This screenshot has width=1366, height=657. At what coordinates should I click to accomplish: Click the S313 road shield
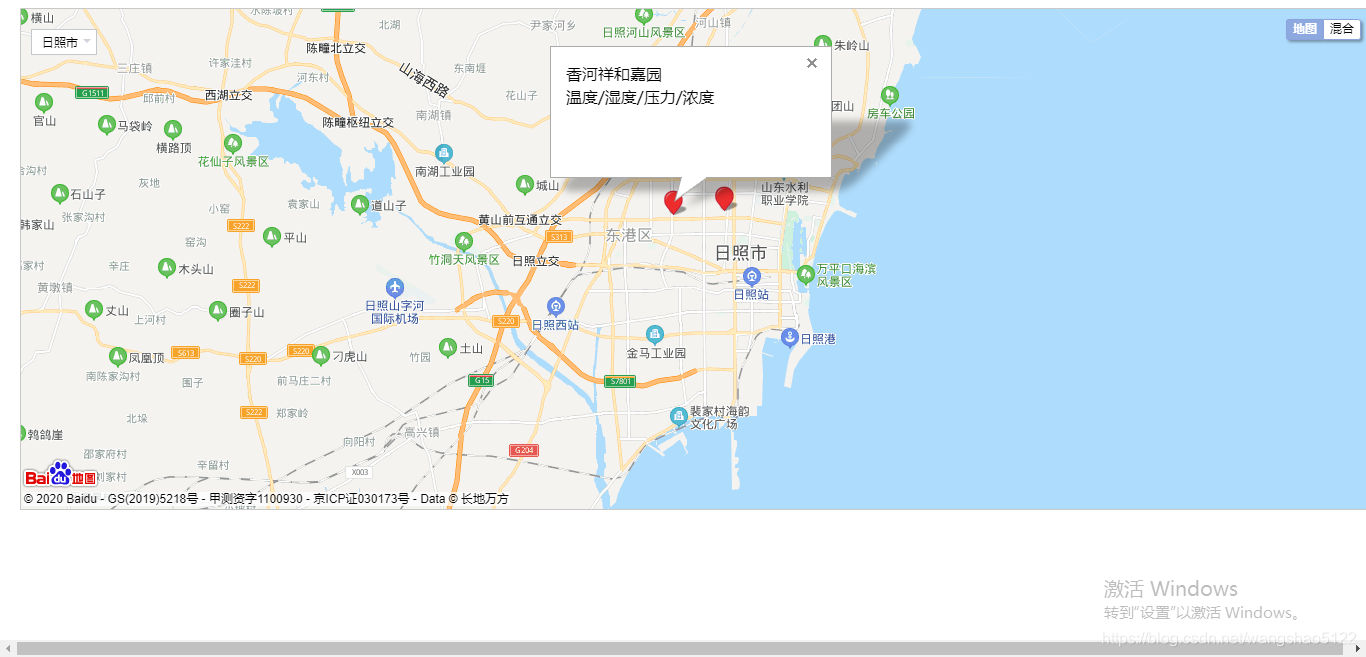point(559,237)
